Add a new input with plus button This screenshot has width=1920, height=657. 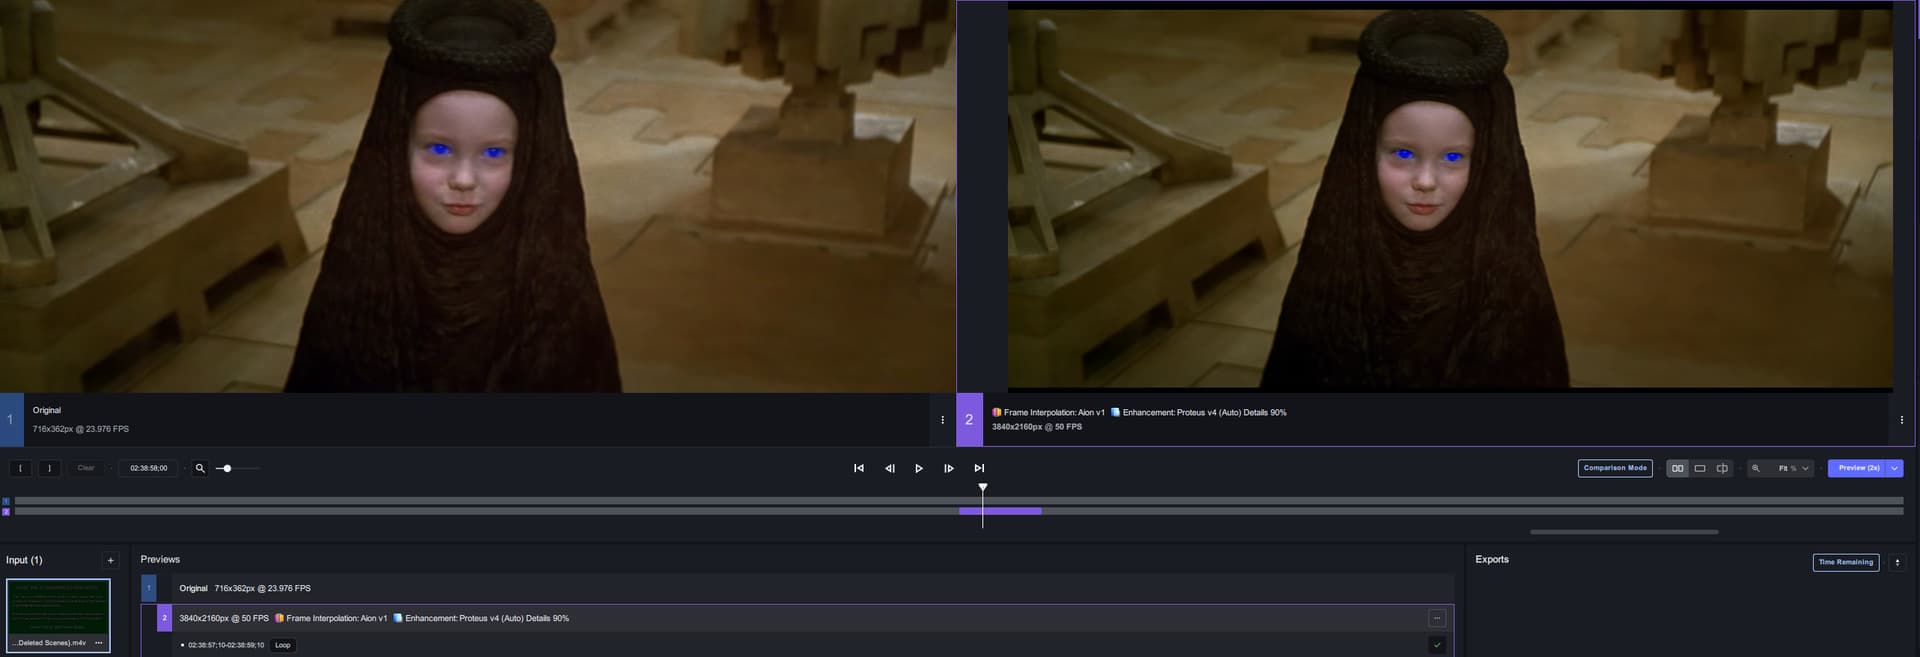pyautogui.click(x=111, y=560)
